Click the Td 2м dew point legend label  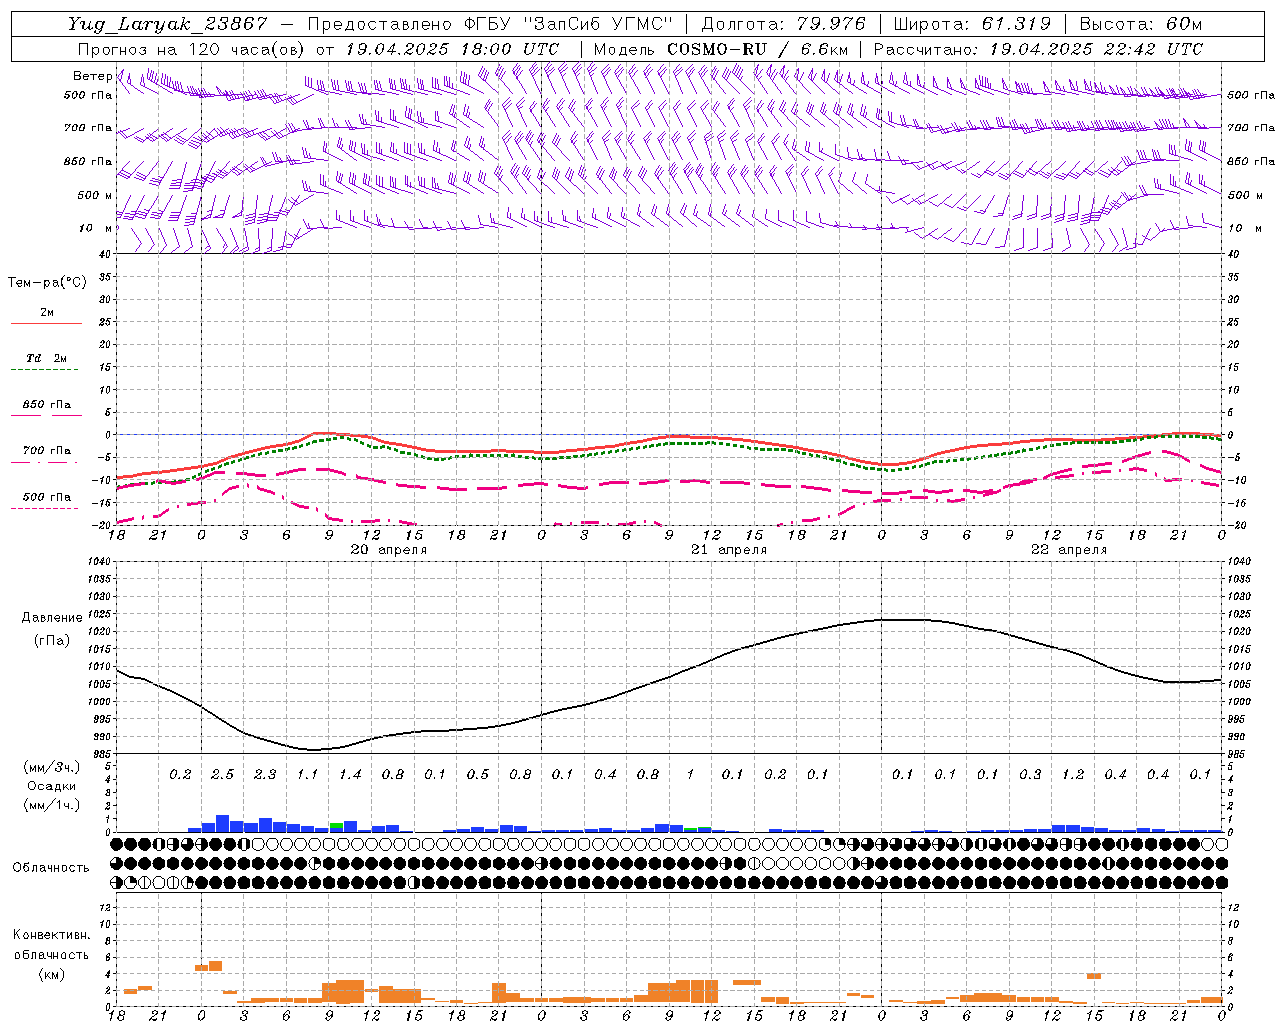click(x=47, y=358)
